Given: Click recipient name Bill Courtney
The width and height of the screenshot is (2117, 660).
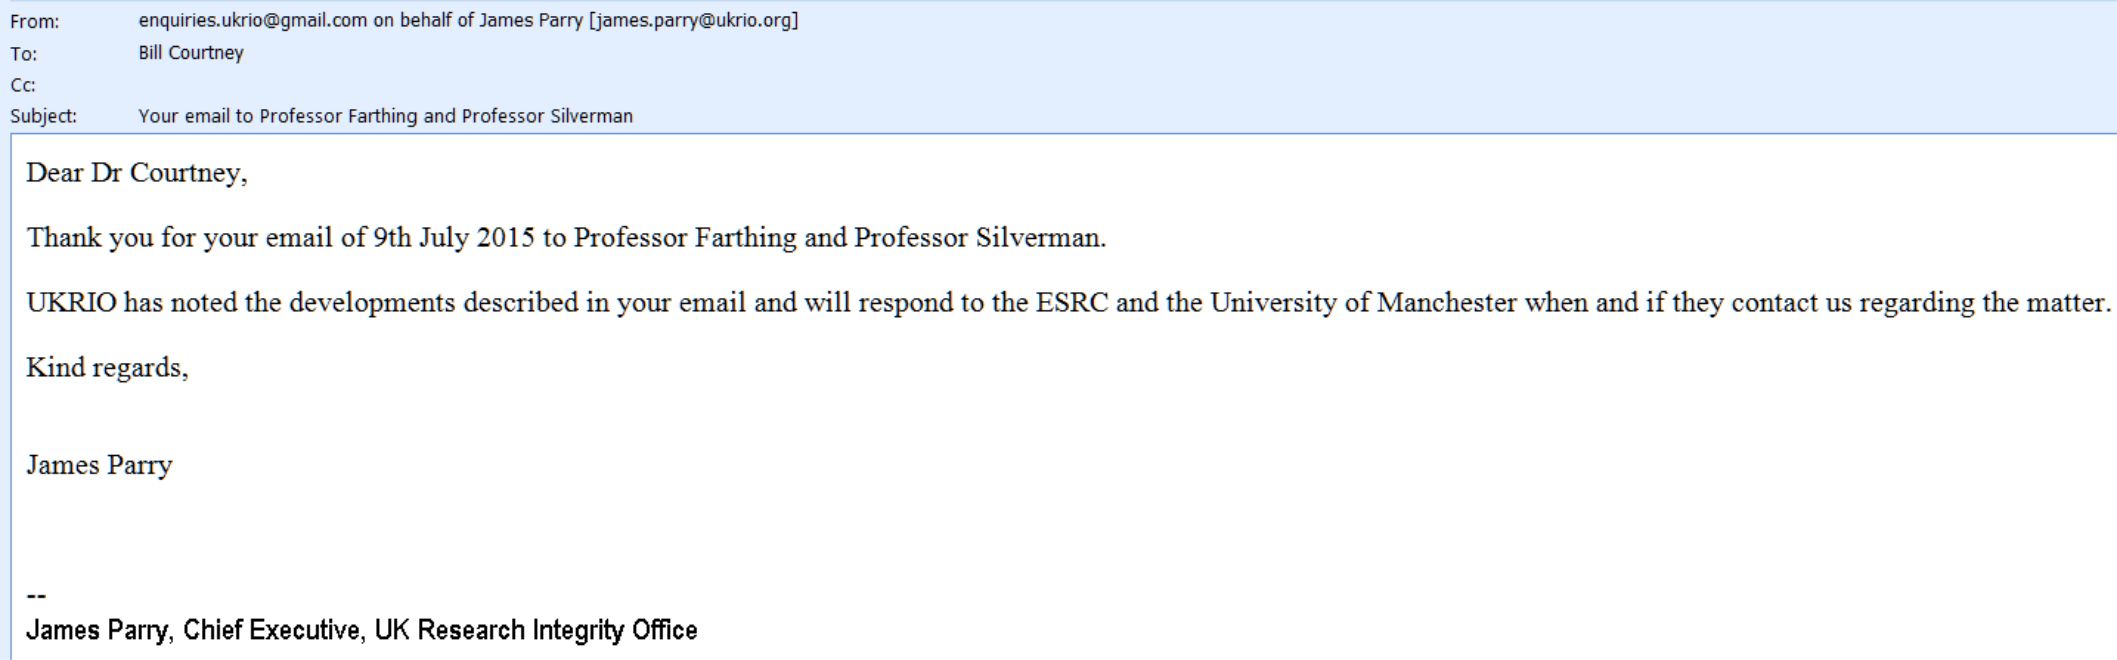Looking at the screenshot, I should coord(191,53).
